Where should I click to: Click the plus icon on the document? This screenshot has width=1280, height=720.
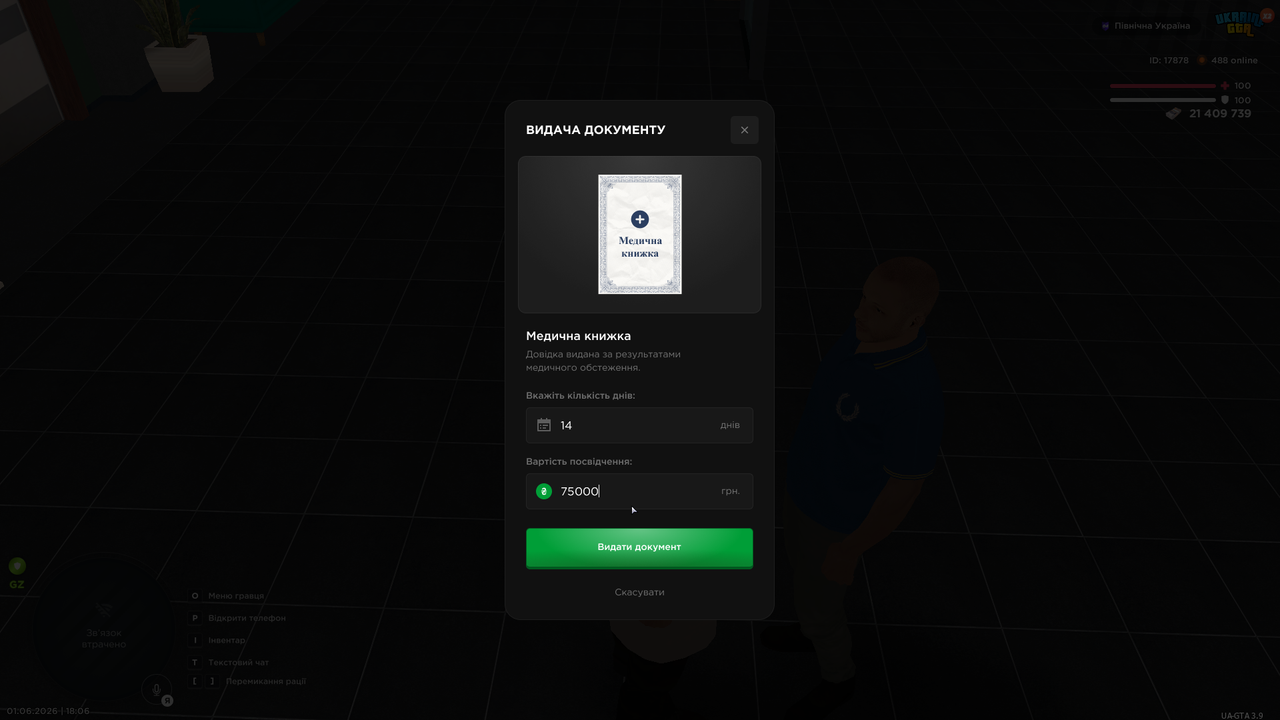pos(640,219)
